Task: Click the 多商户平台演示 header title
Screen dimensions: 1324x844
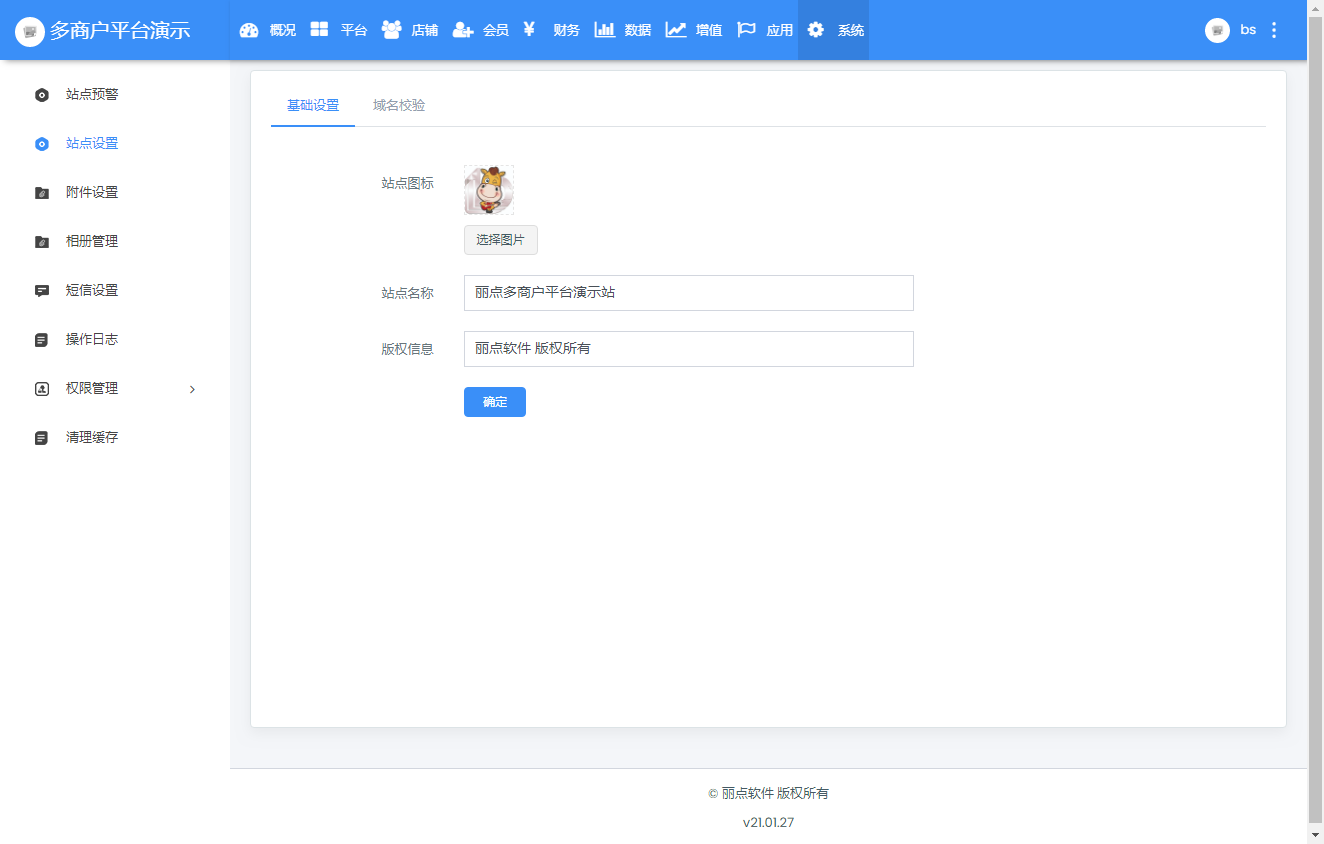Action: [x=120, y=31]
